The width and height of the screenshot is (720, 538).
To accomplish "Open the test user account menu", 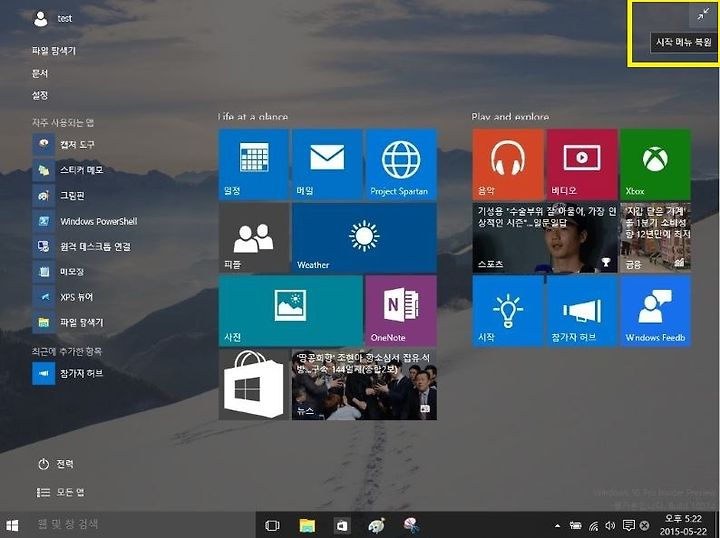I will click(52, 18).
